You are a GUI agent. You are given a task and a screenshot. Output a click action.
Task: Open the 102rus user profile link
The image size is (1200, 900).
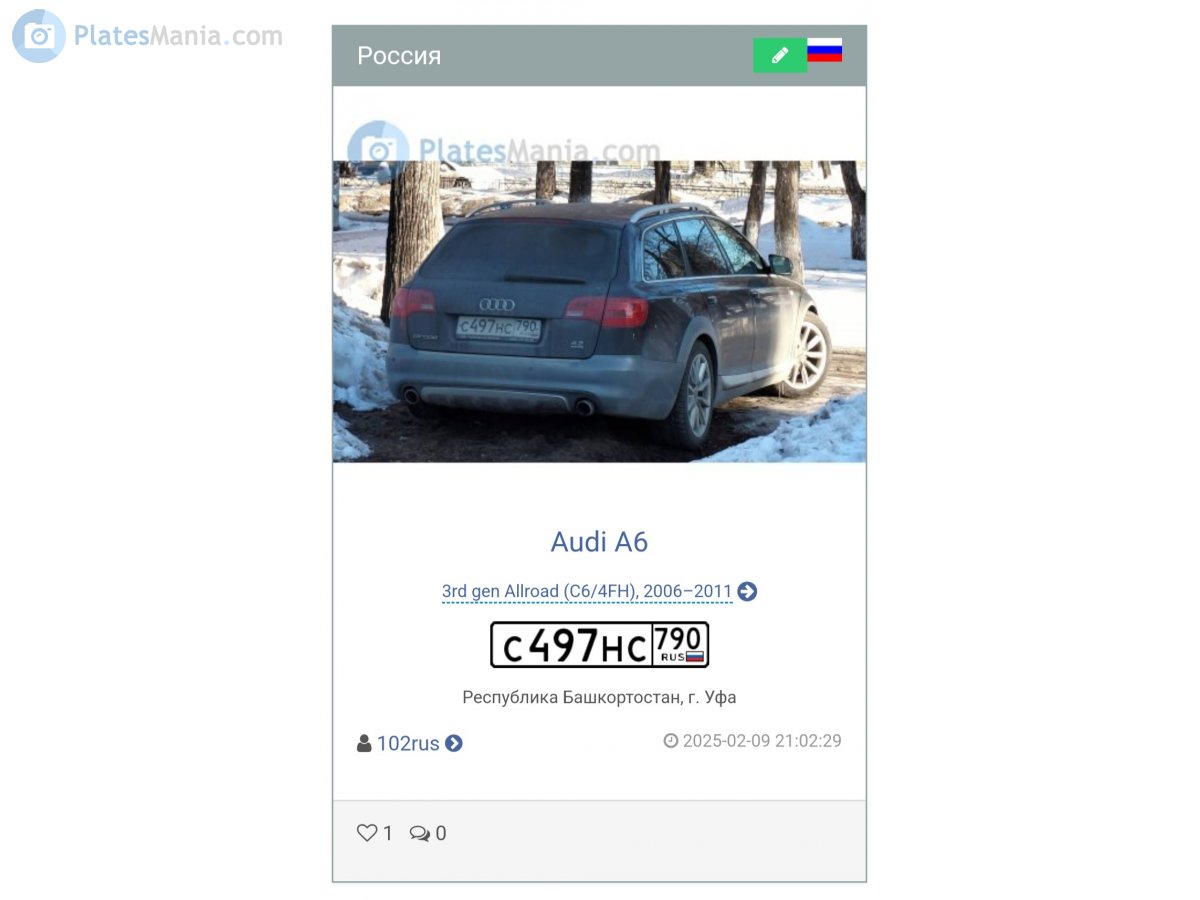408,743
